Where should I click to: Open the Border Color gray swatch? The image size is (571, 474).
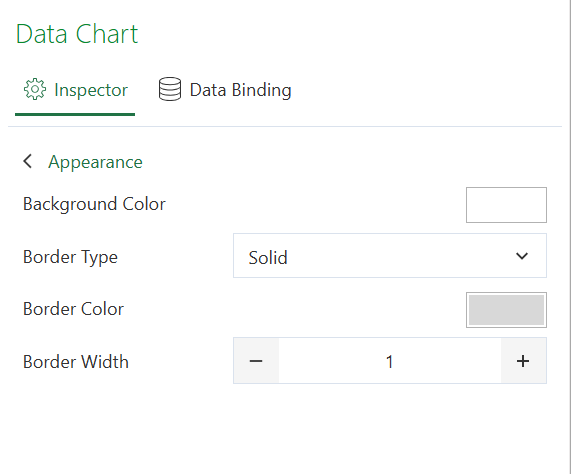506,310
